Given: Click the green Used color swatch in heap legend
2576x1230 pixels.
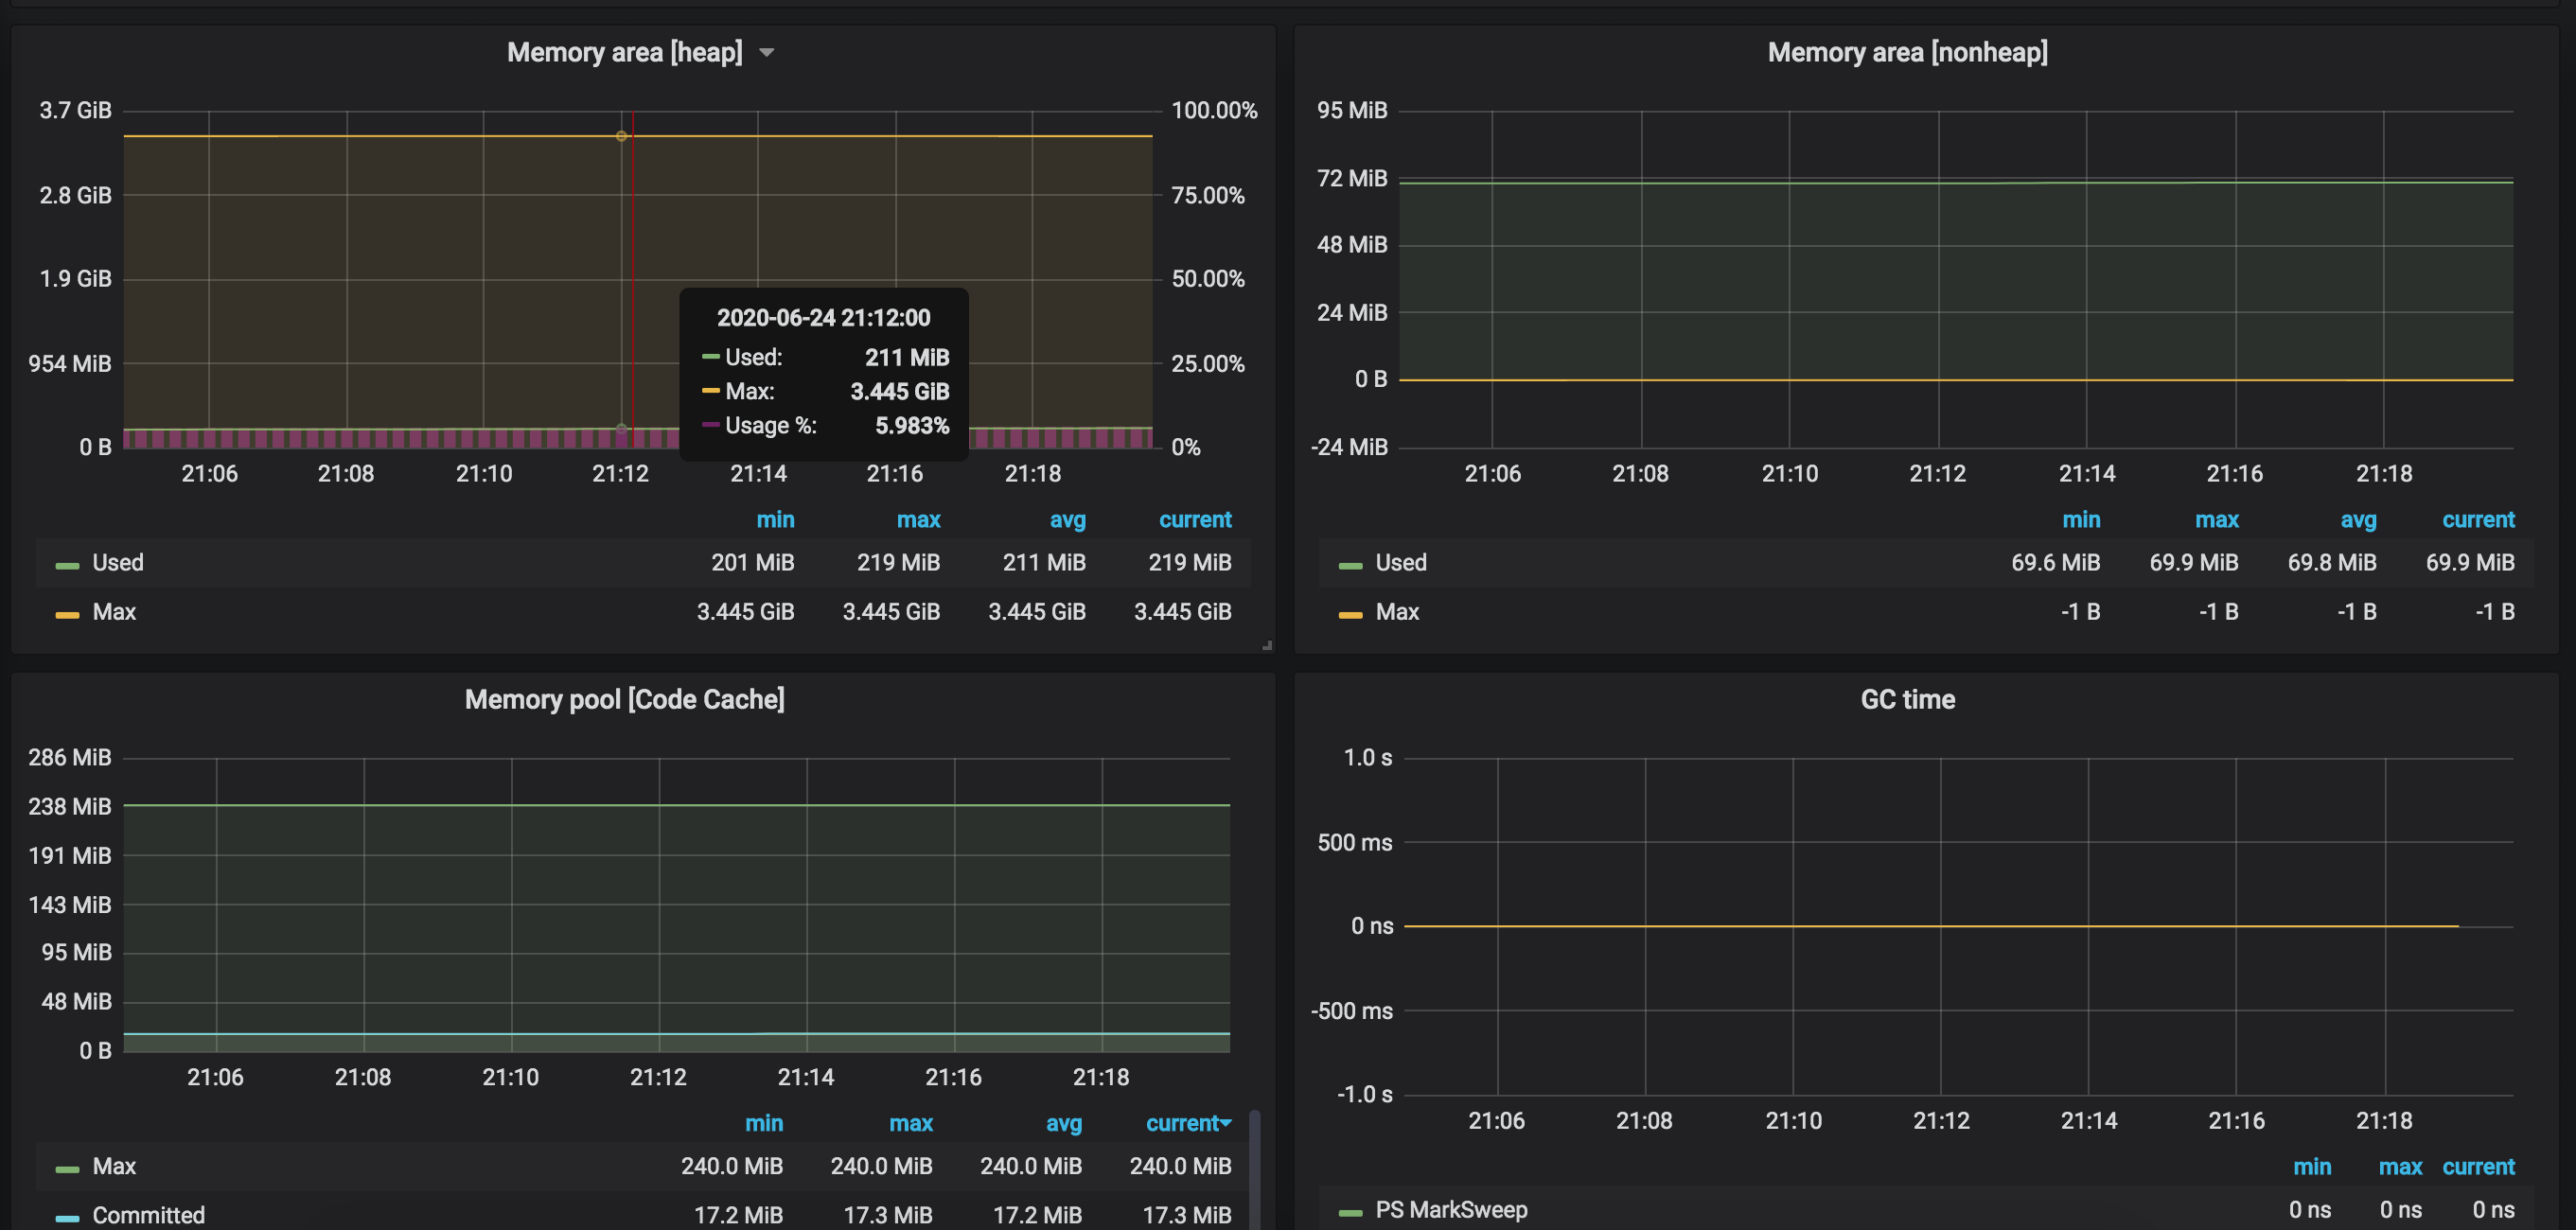Looking at the screenshot, I should 67,566.
